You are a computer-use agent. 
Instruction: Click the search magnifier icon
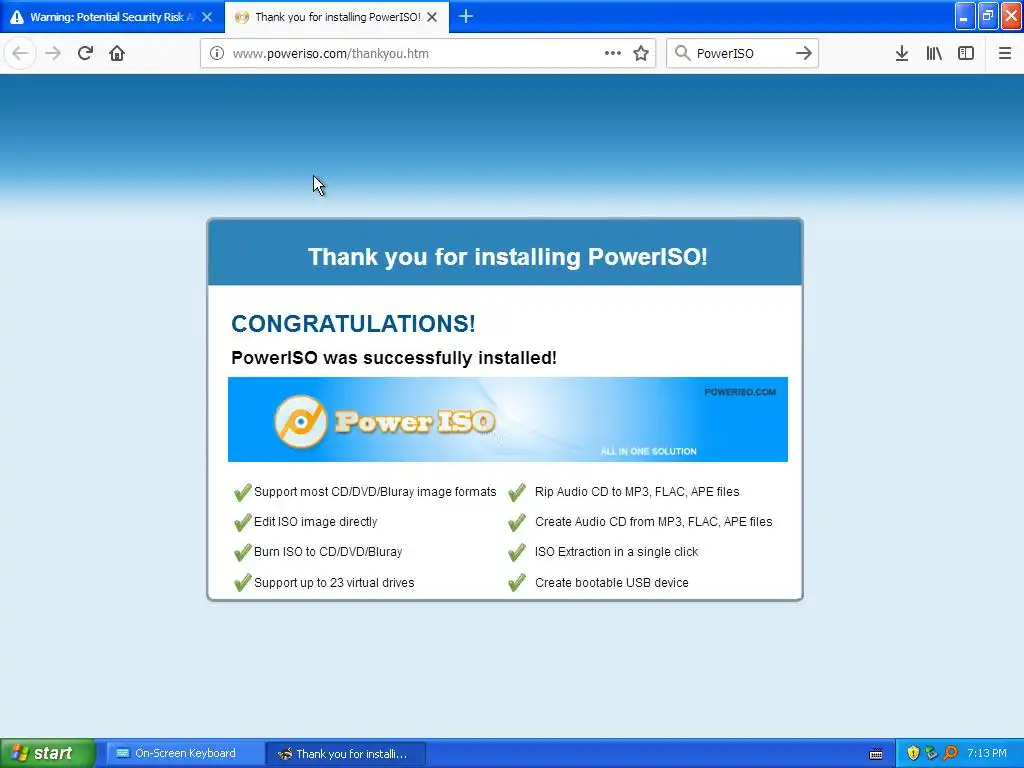click(x=682, y=54)
